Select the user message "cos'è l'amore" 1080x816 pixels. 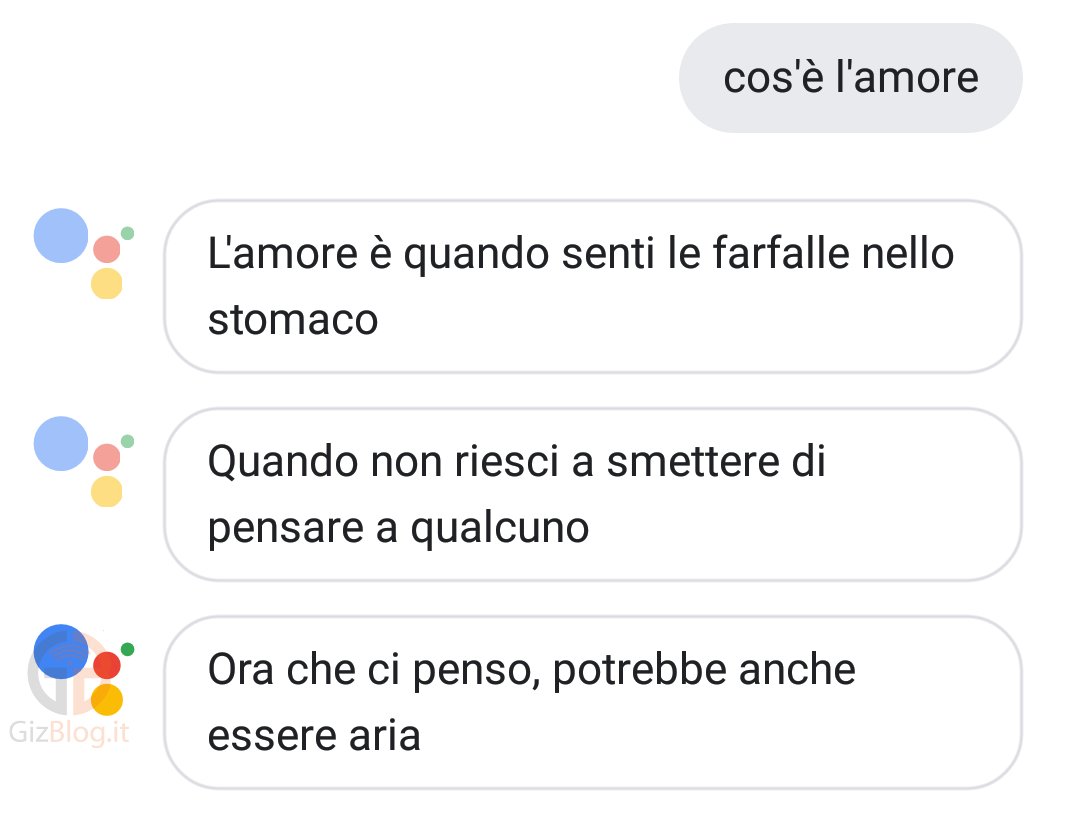pos(851,78)
